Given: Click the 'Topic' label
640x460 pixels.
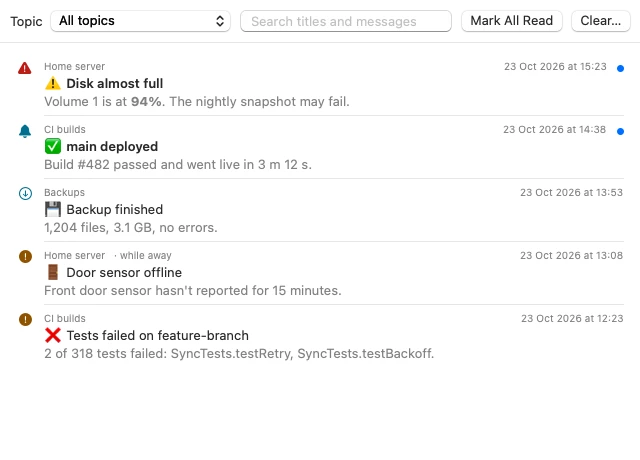Looking at the screenshot, I should pos(26,21).
